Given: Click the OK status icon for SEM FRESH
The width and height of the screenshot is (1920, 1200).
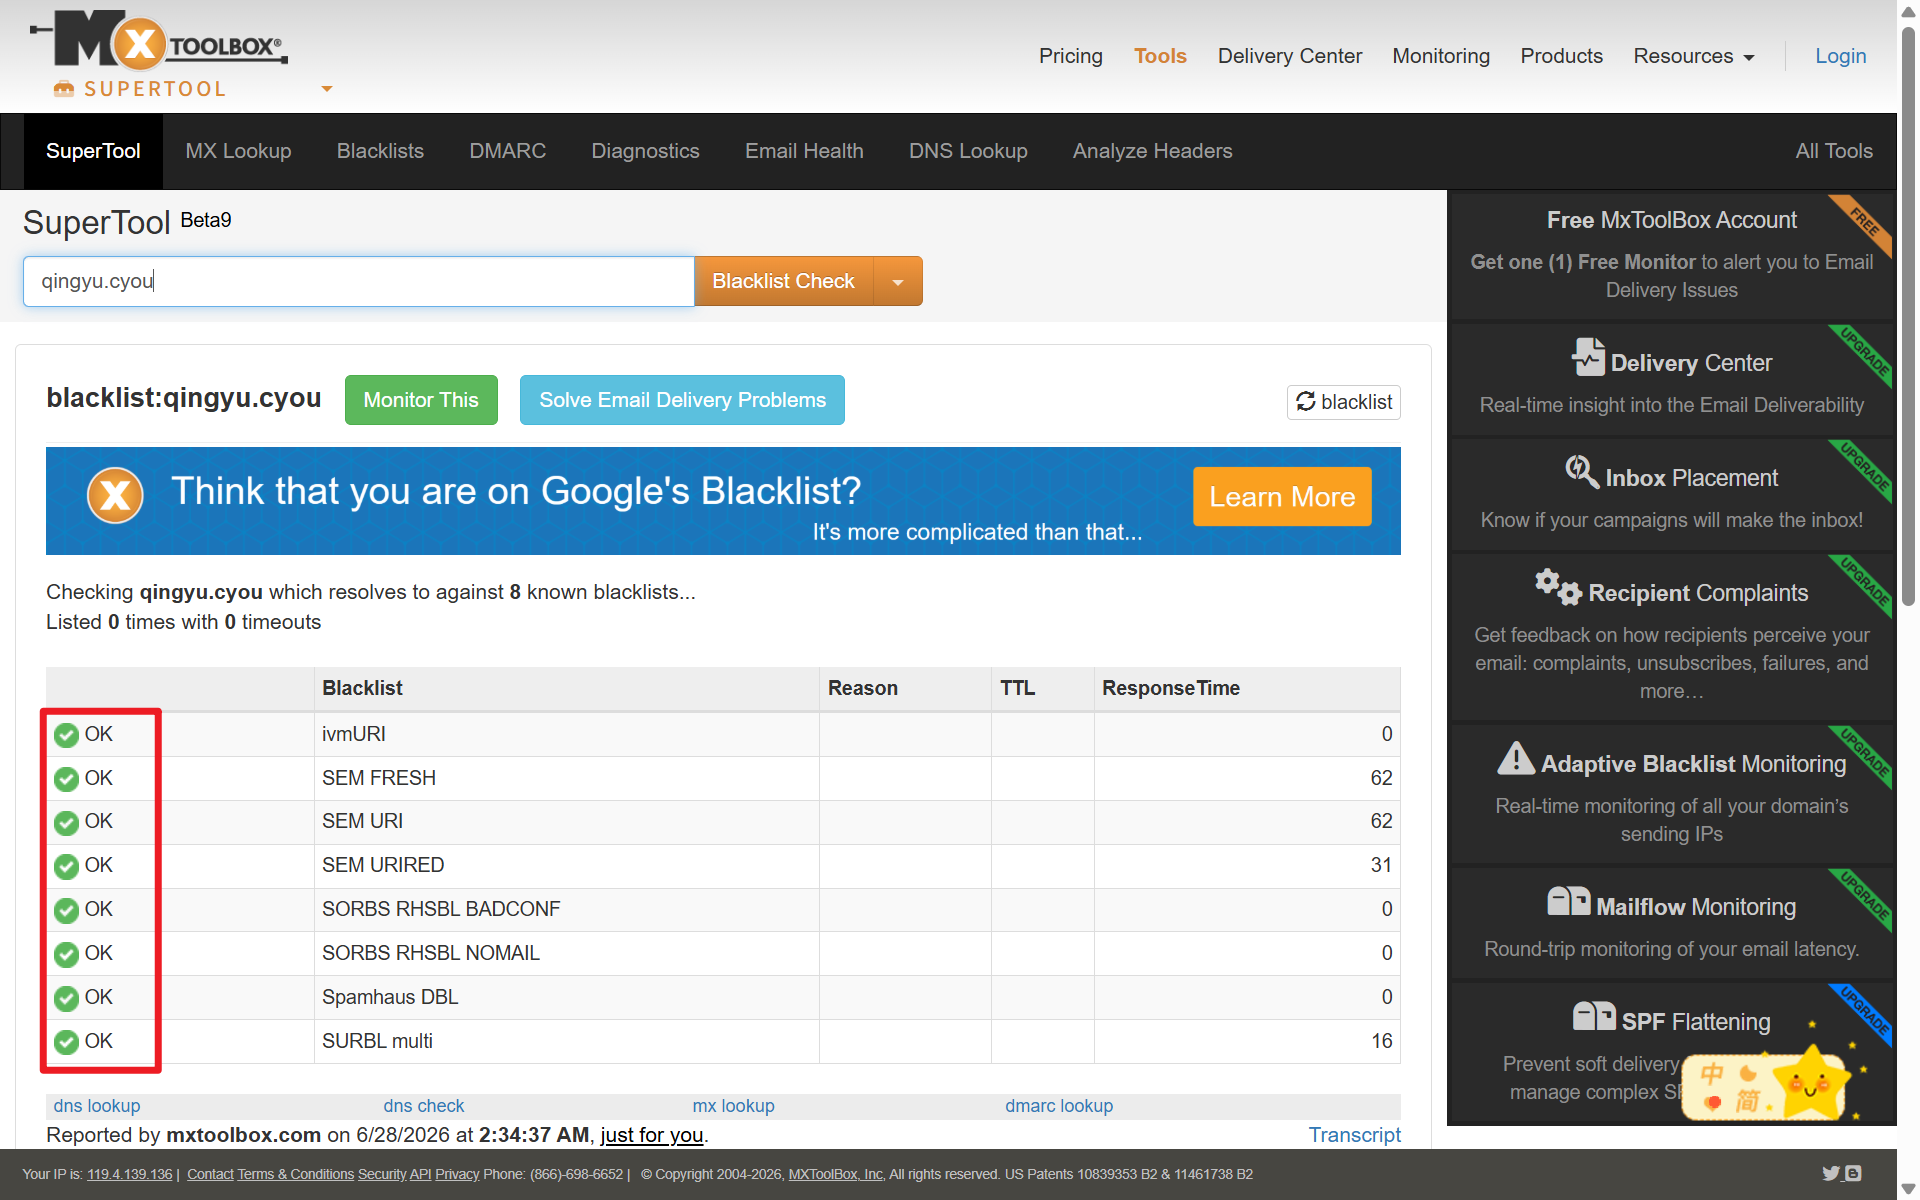Looking at the screenshot, I should 66,779.
